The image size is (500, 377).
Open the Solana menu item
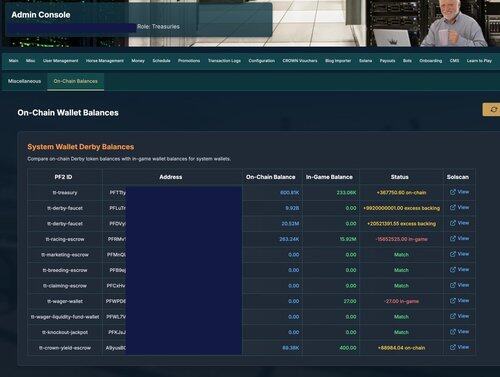pyautogui.click(x=365, y=61)
